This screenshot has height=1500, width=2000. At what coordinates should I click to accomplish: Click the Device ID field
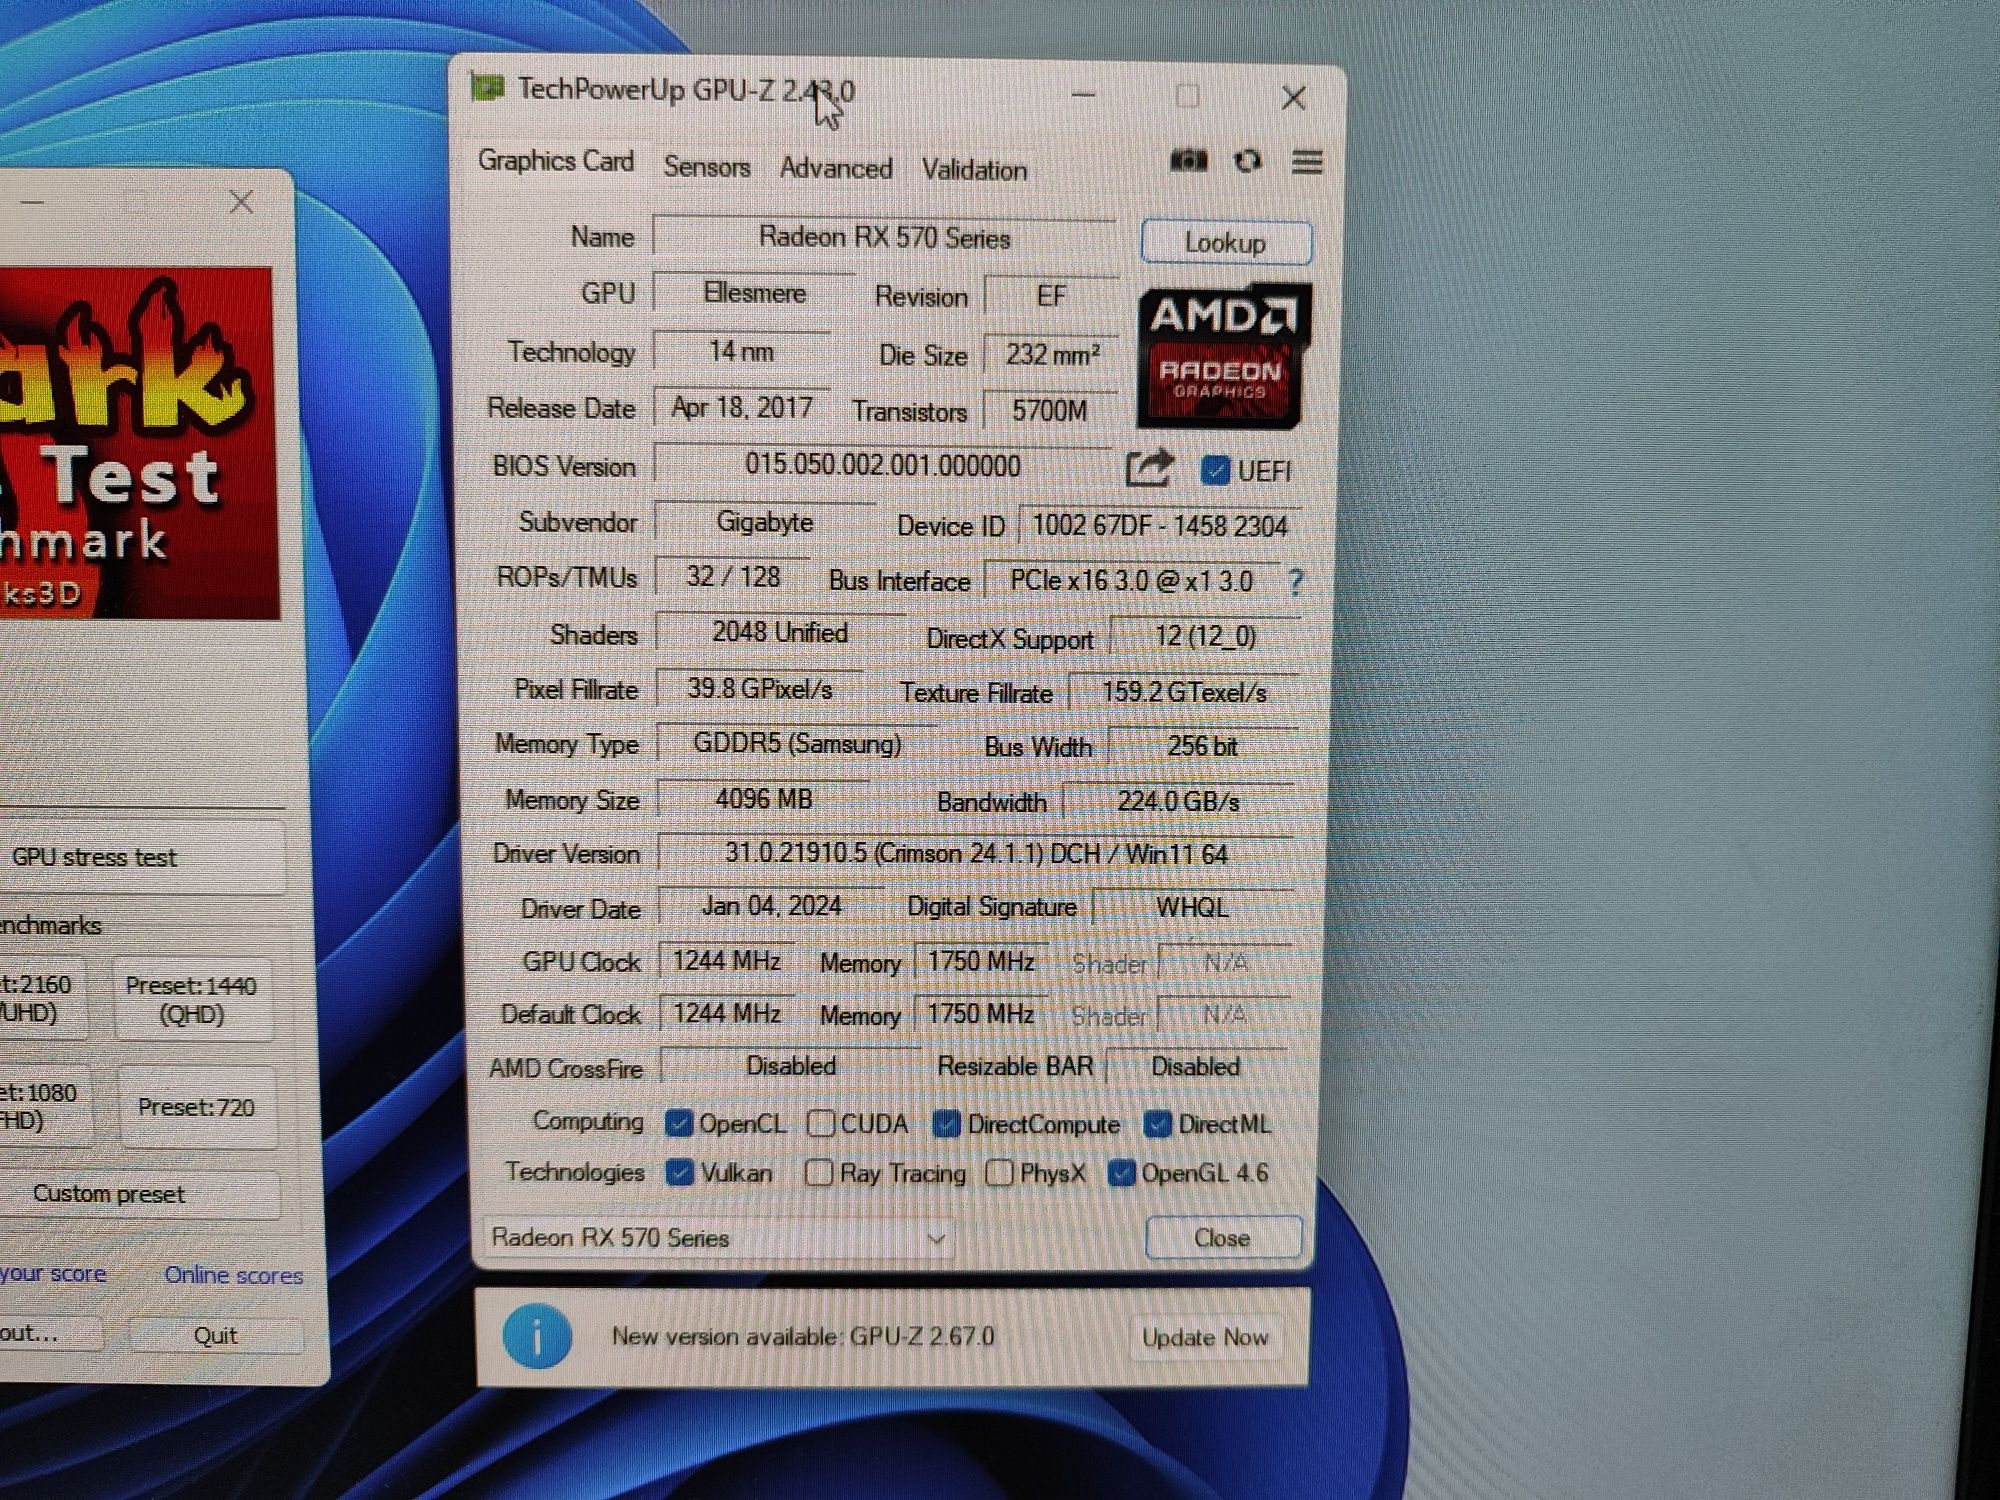(x=1159, y=526)
